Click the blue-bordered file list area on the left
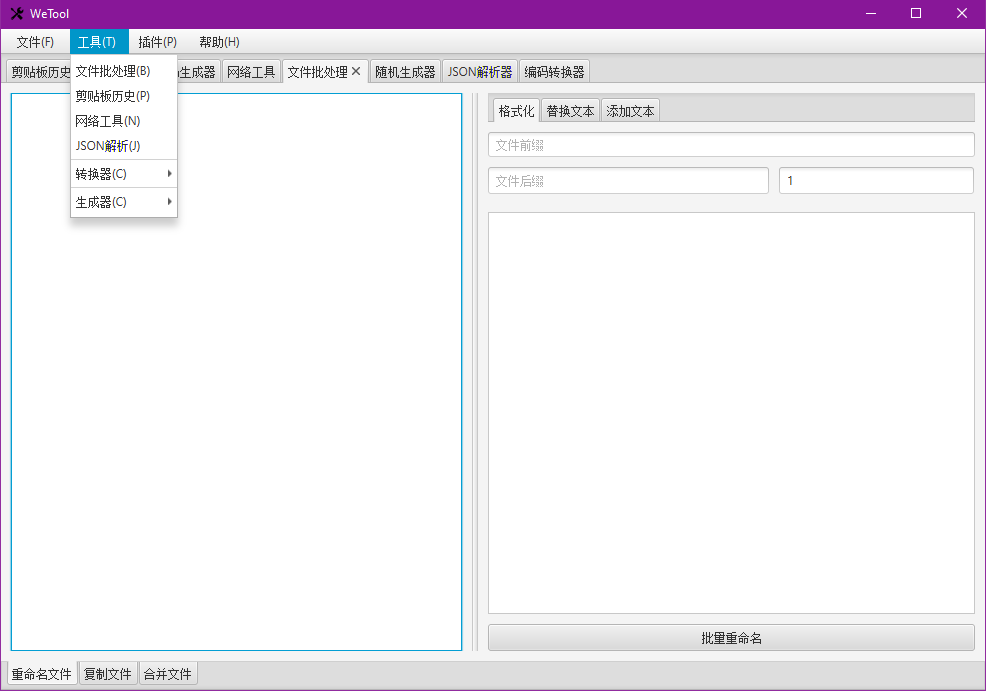Viewport: 986px width, 691px height. (236, 372)
